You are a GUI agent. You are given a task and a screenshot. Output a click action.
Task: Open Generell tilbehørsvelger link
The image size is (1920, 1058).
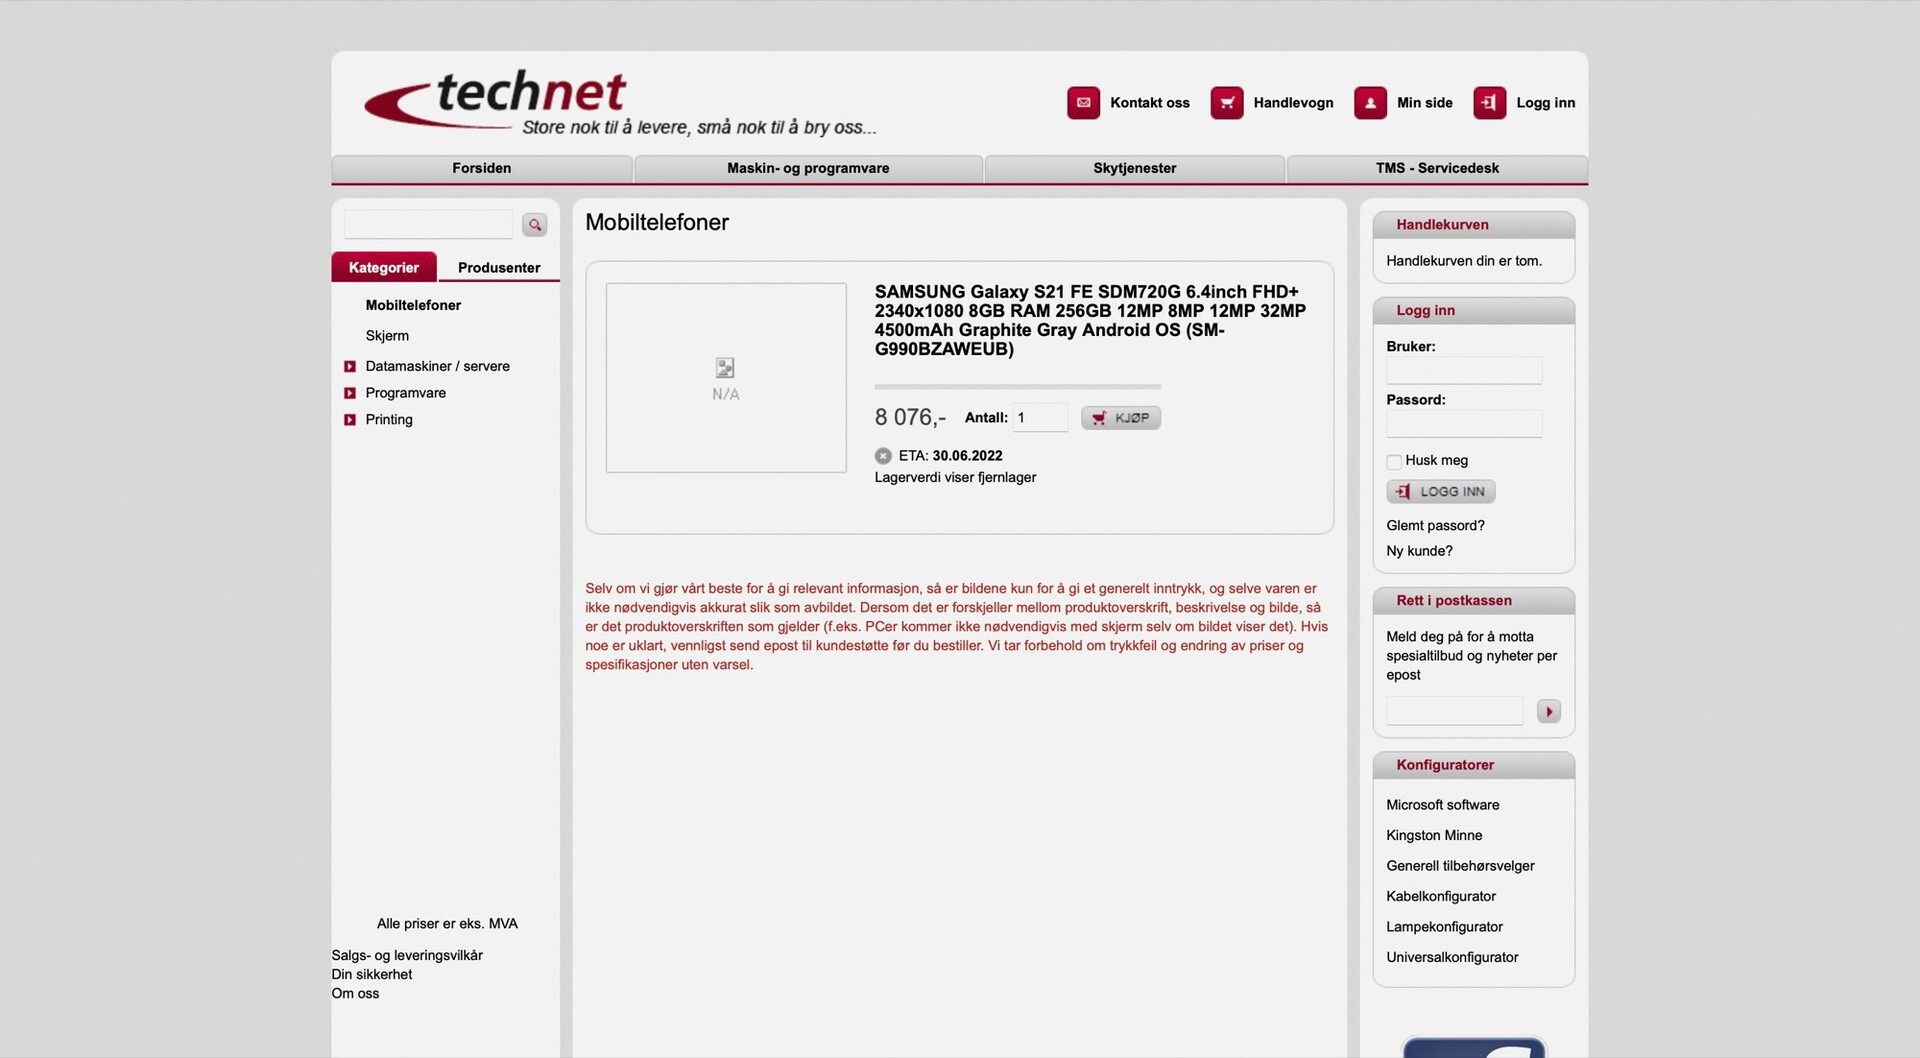[x=1460, y=866]
